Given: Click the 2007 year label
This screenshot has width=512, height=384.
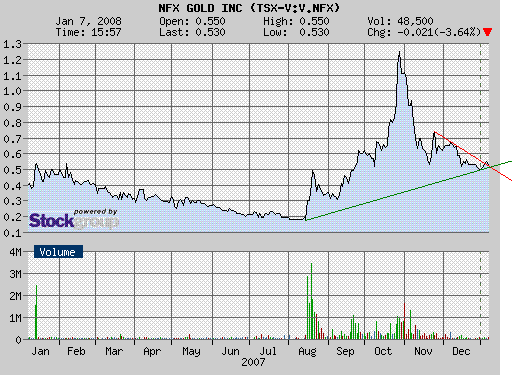Looking at the screenshot, I should (x=253, y=362).
